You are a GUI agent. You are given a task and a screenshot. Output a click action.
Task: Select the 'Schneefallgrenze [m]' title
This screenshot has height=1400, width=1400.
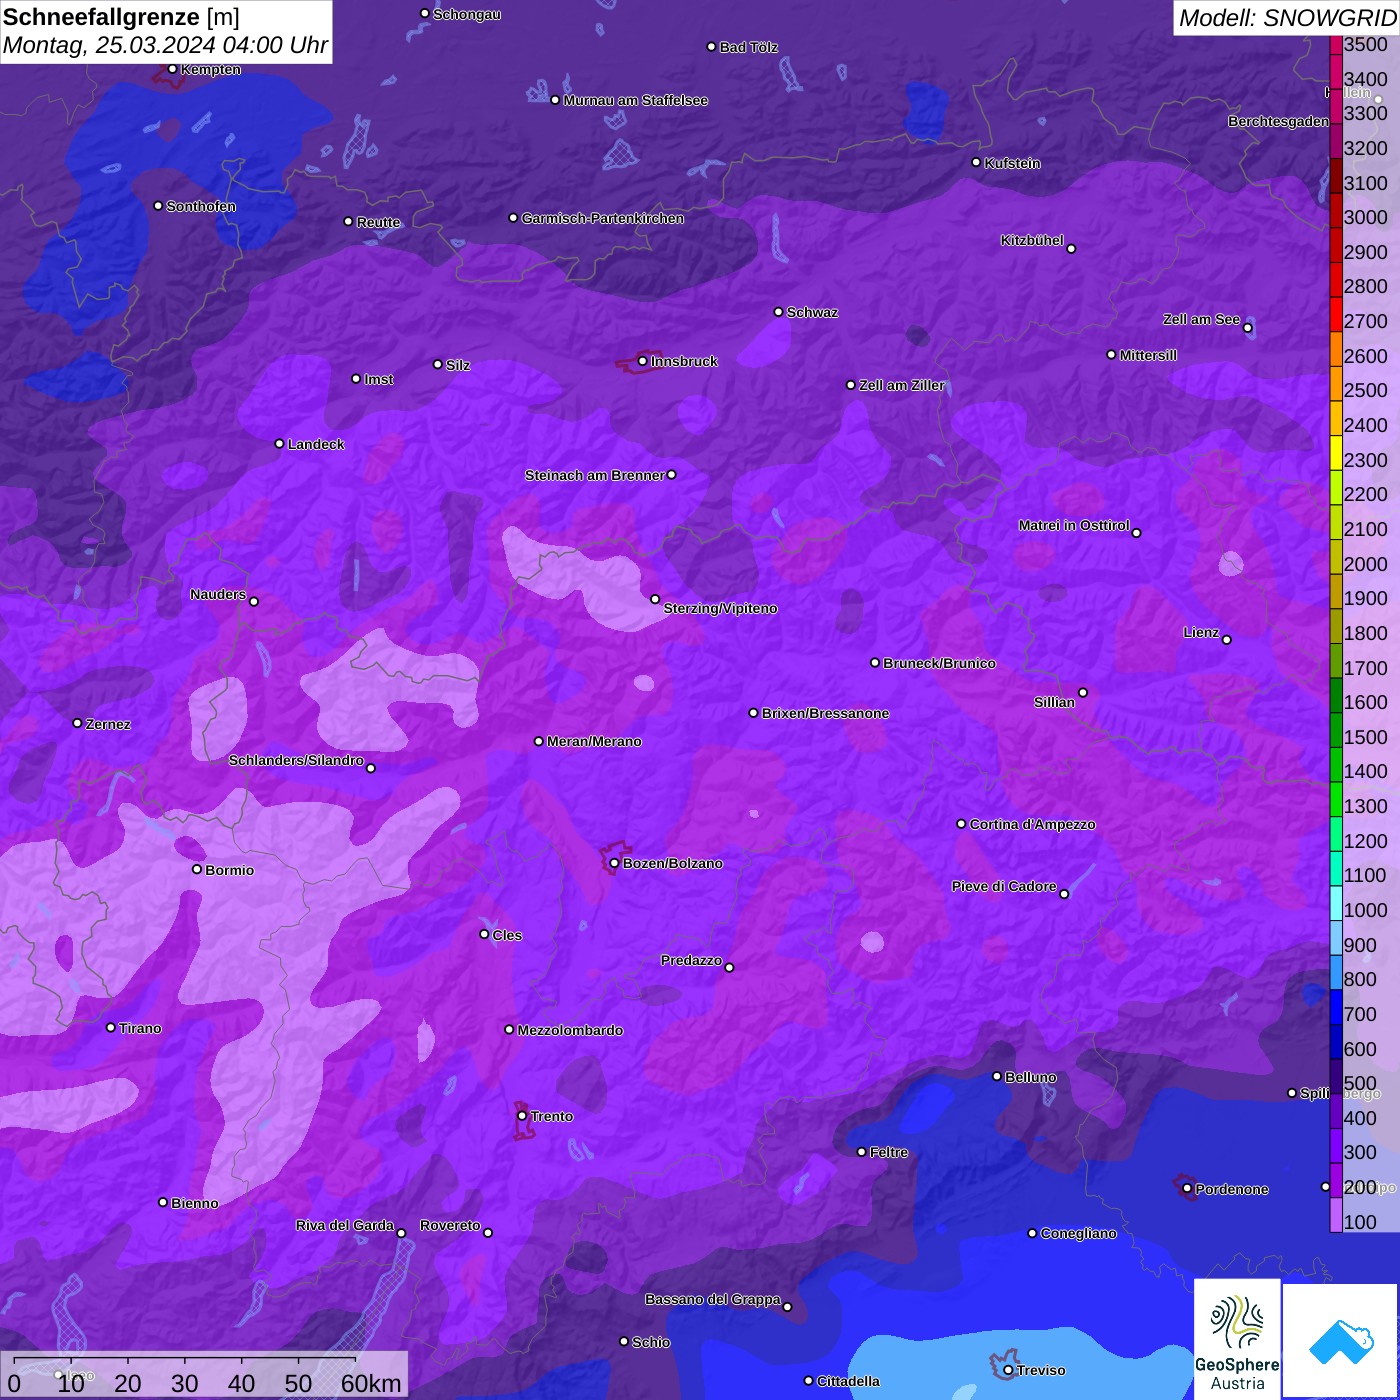[122, 18]
